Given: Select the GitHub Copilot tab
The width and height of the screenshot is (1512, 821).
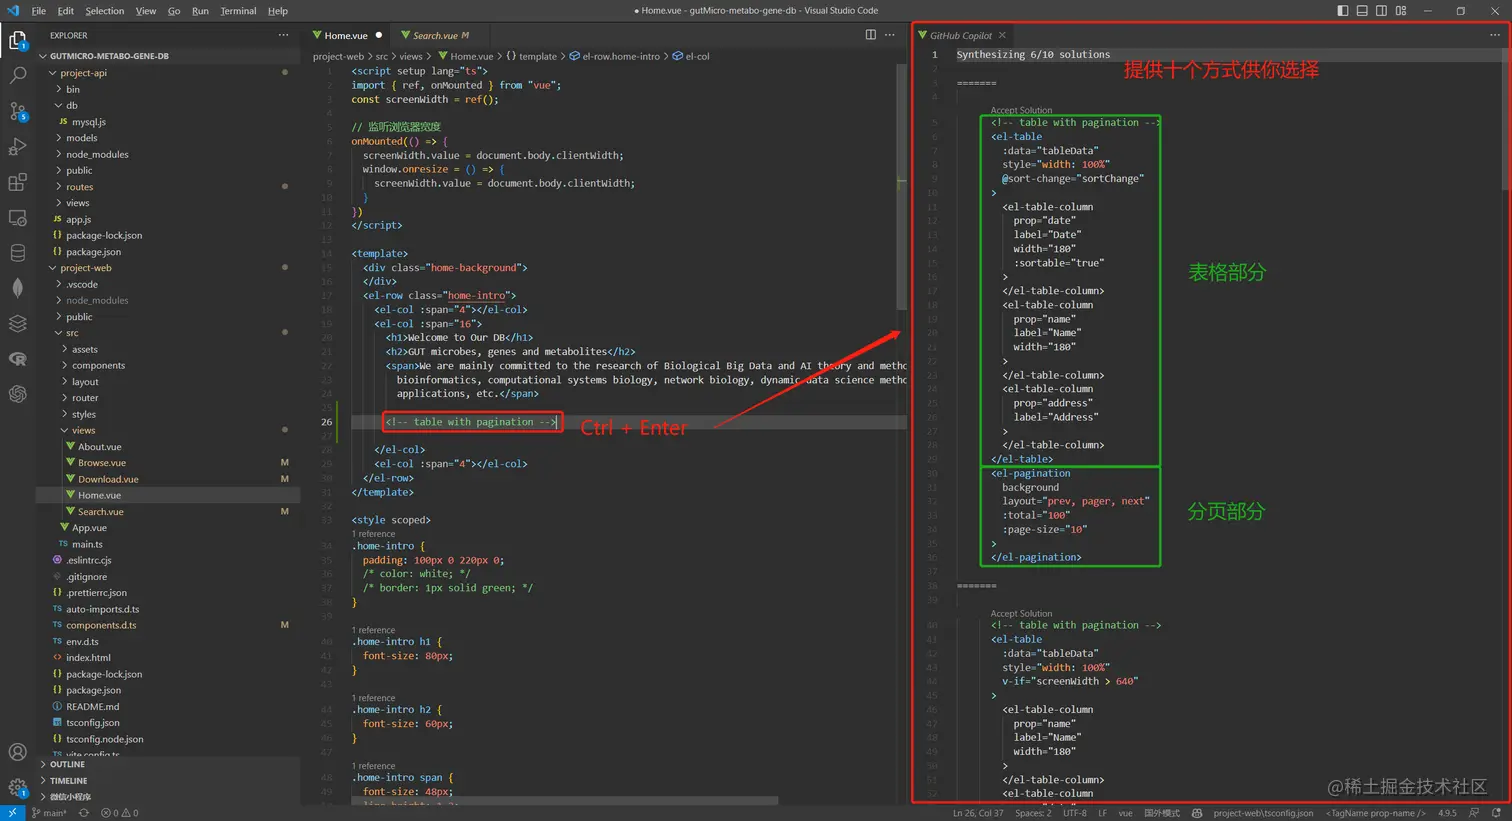Looking at the screenshot, I should [x=960, y=35].
